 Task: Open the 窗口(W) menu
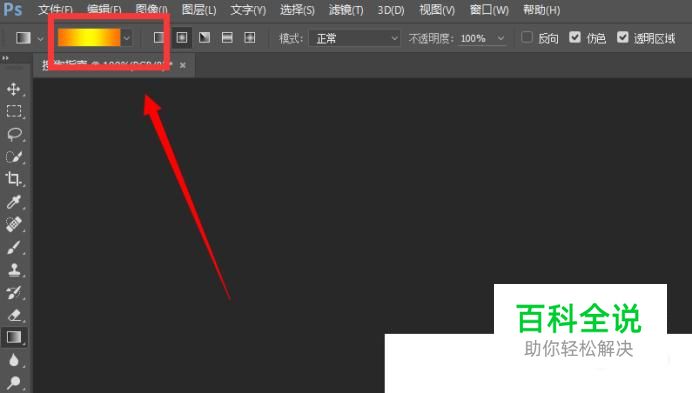coord(489,10)
